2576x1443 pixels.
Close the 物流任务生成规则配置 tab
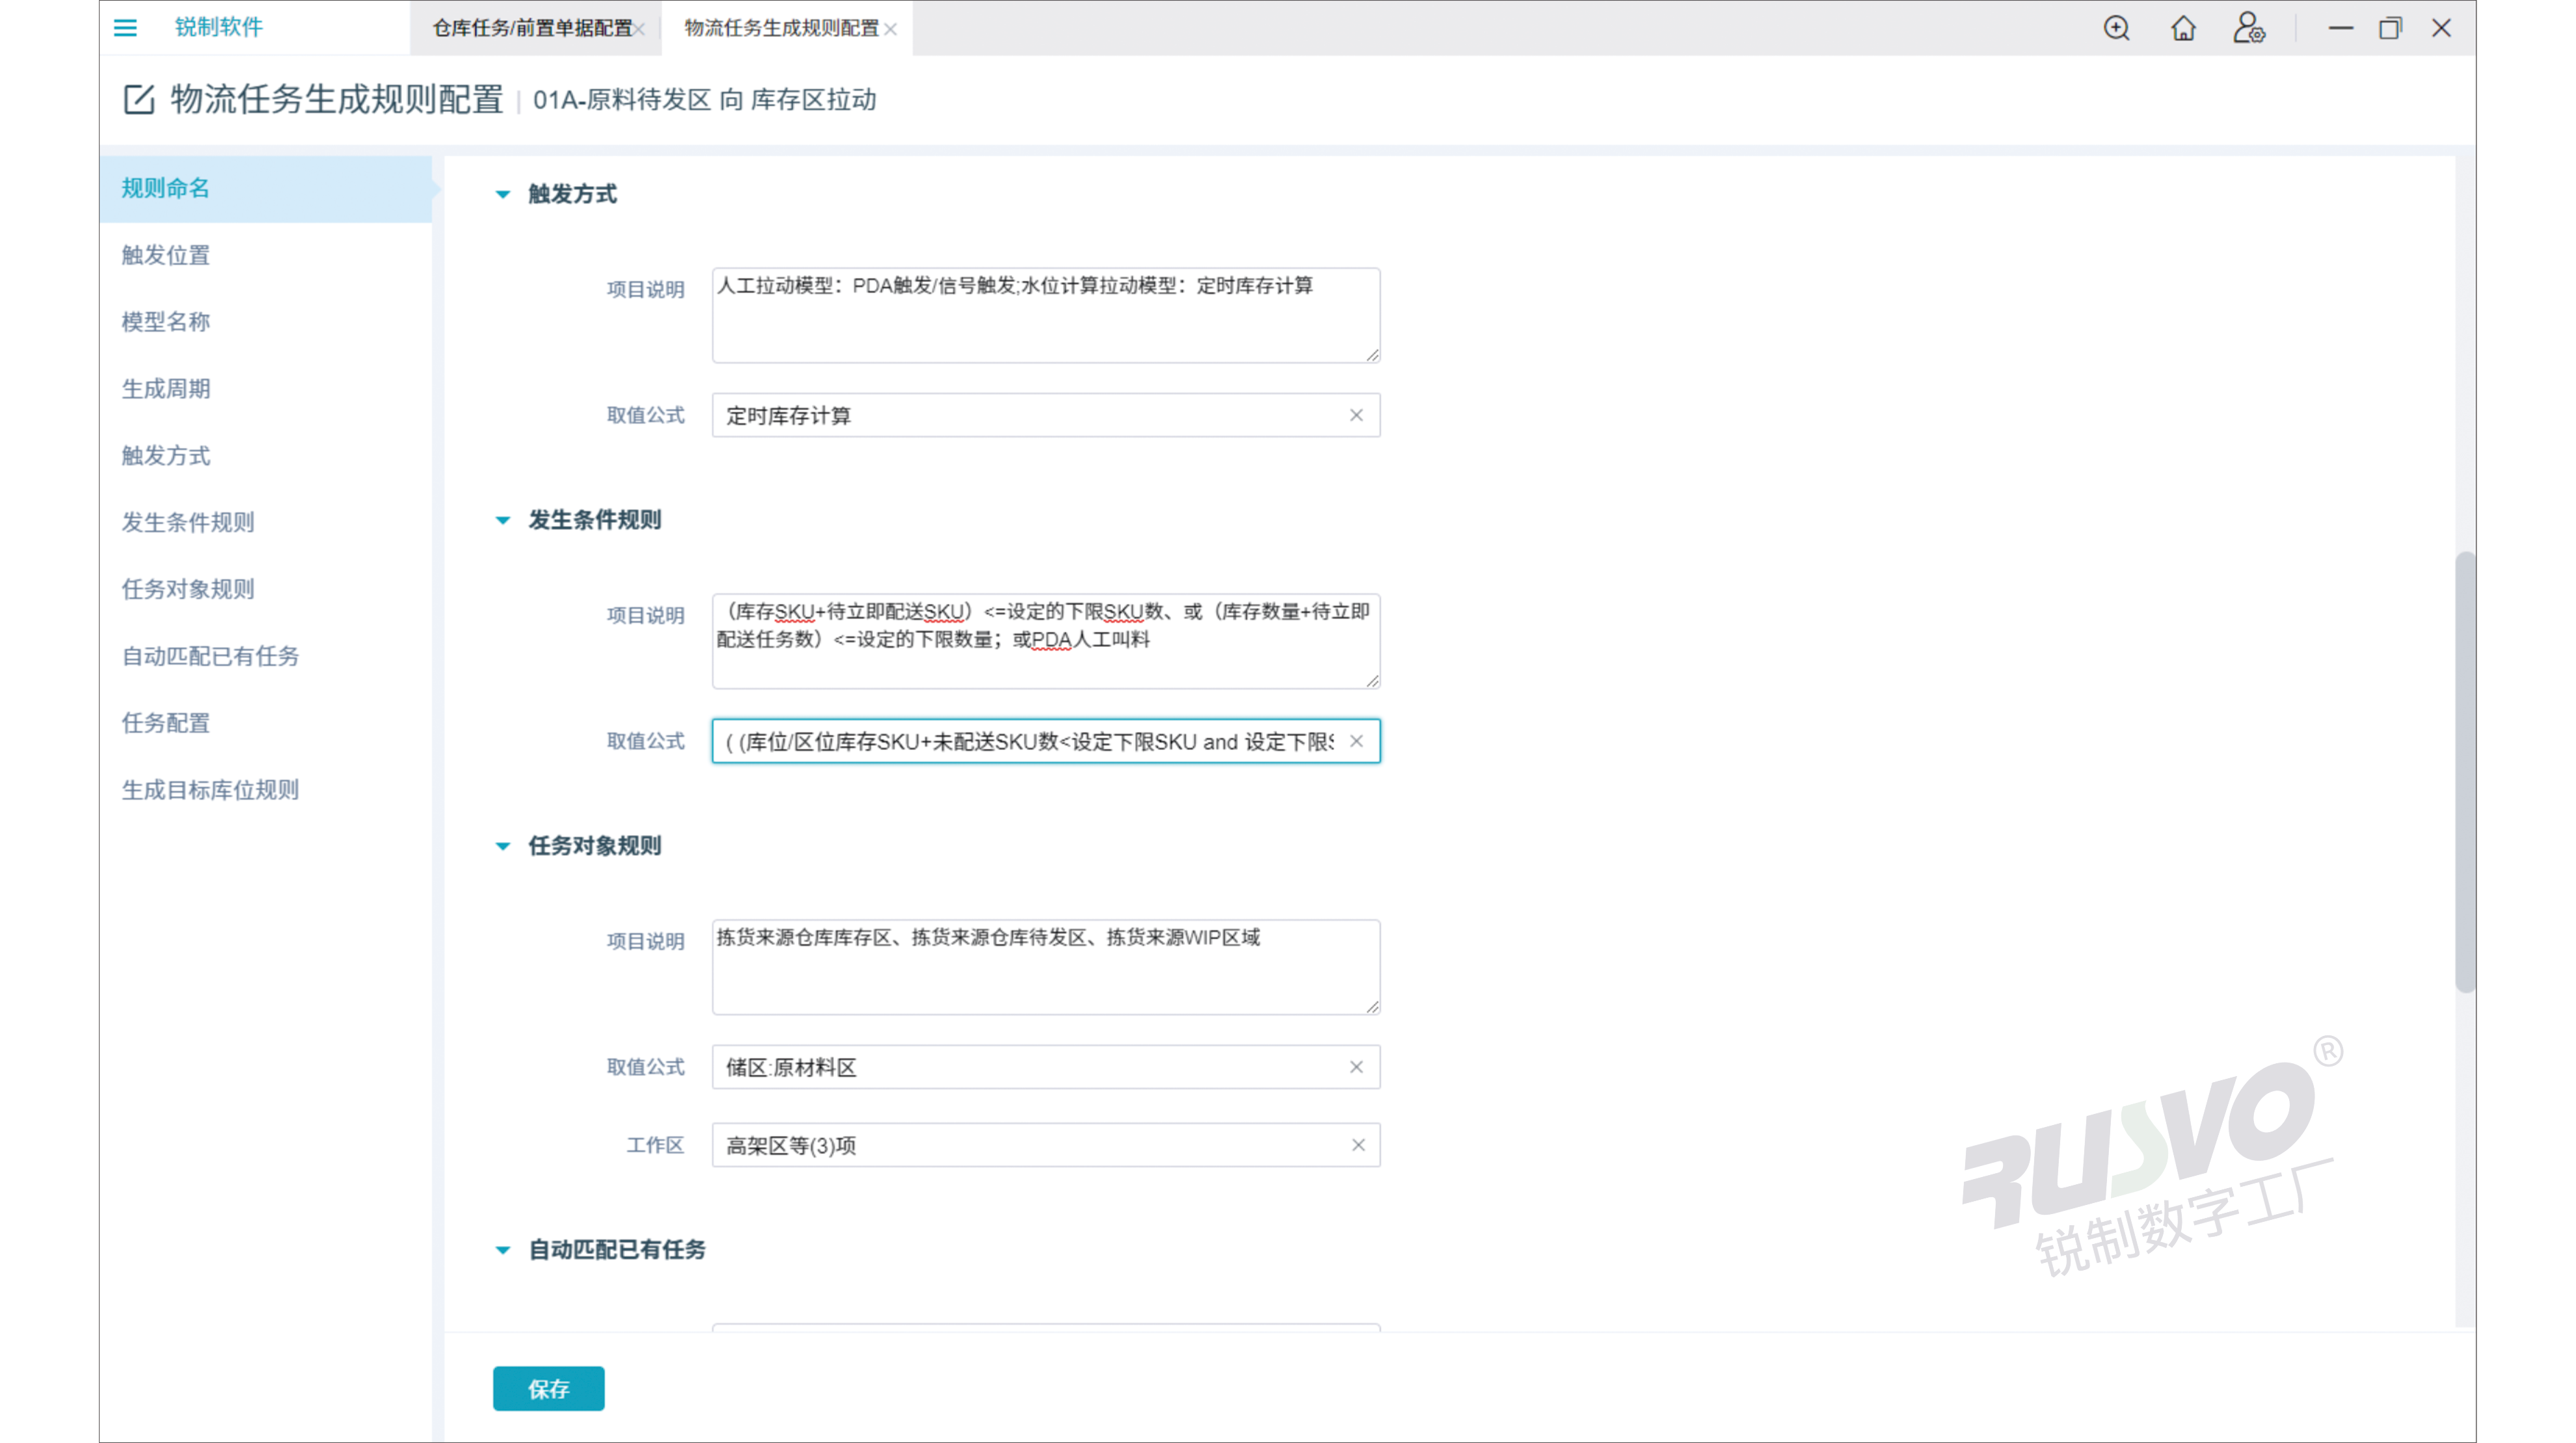click(x=891, y=30)
